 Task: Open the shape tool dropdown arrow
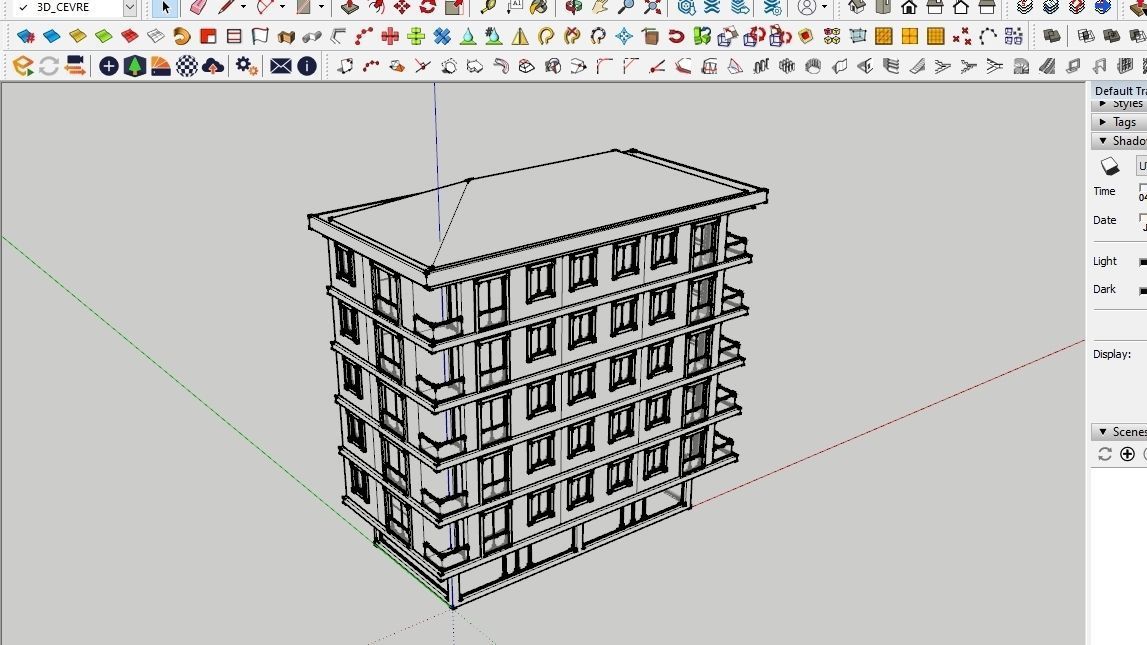pos(321,7)
